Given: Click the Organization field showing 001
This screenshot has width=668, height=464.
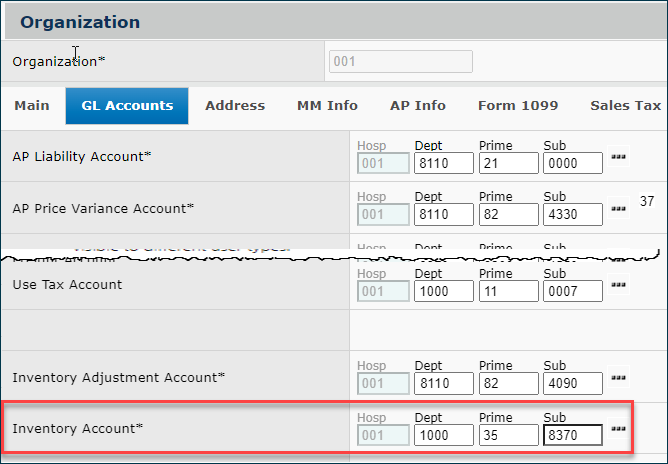Looking at the screenshot, I should point(400,61).
